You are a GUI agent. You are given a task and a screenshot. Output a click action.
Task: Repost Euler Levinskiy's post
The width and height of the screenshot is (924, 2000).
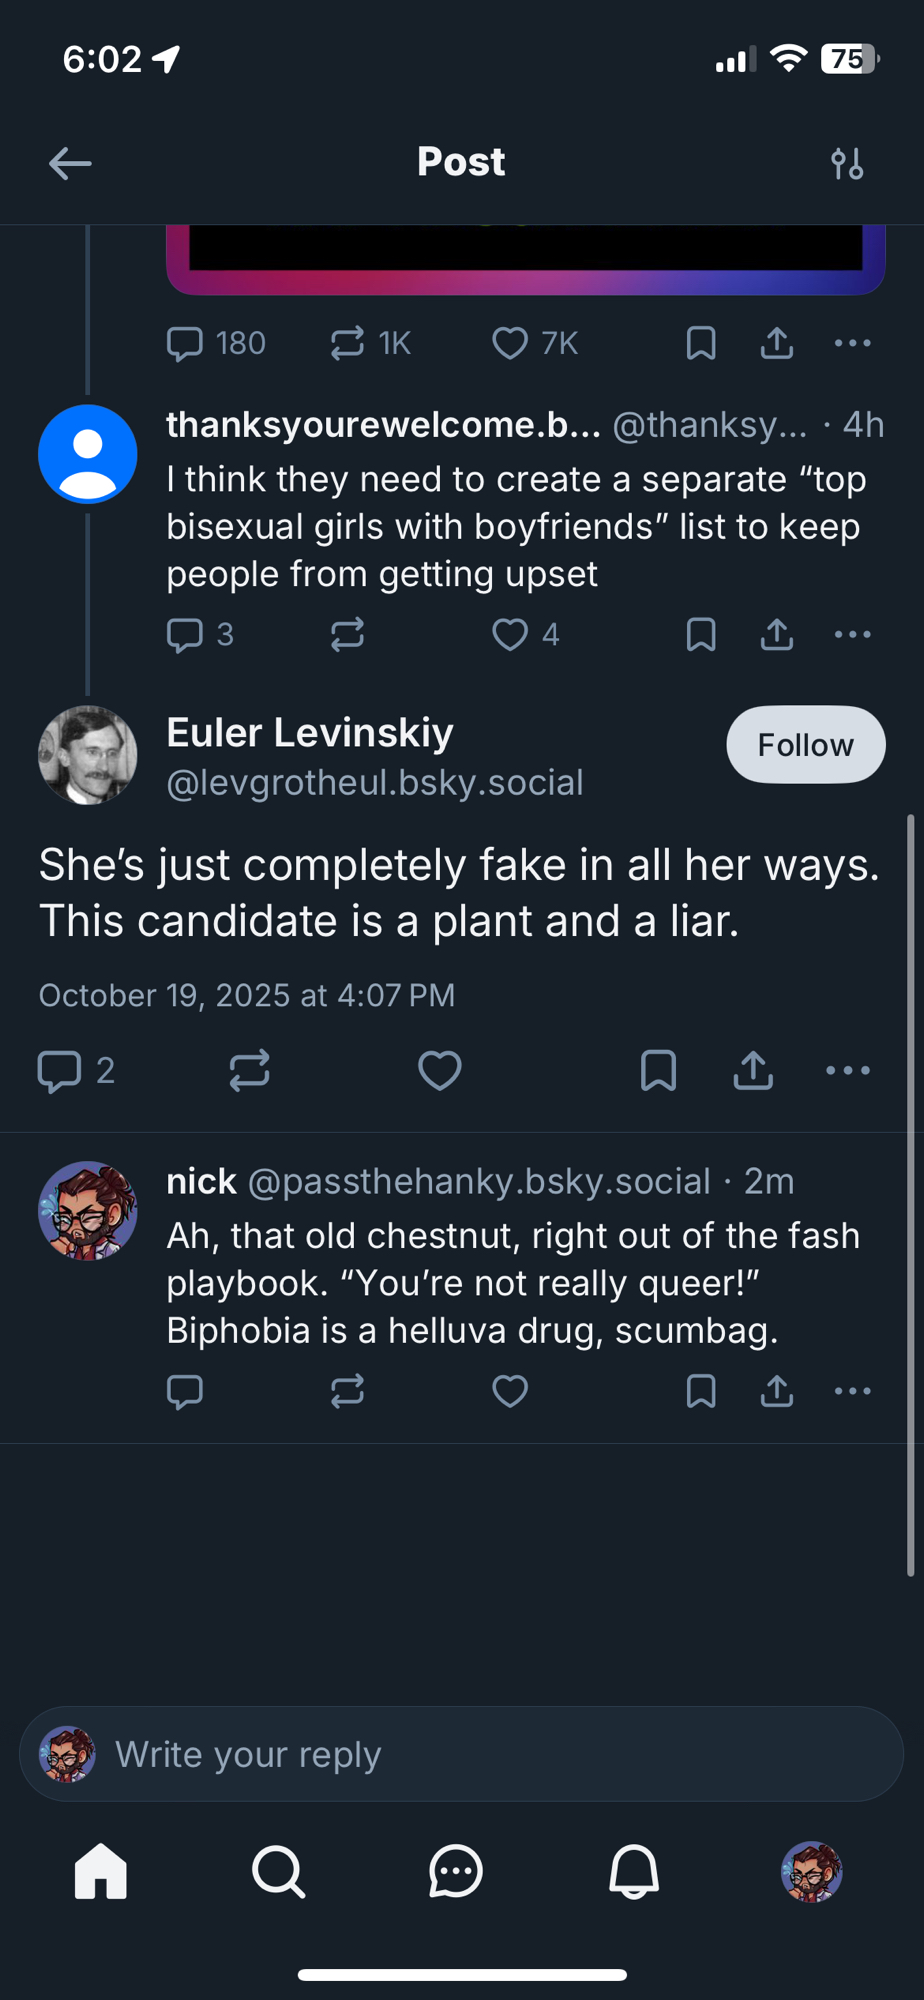click(x=249, y=1071)
